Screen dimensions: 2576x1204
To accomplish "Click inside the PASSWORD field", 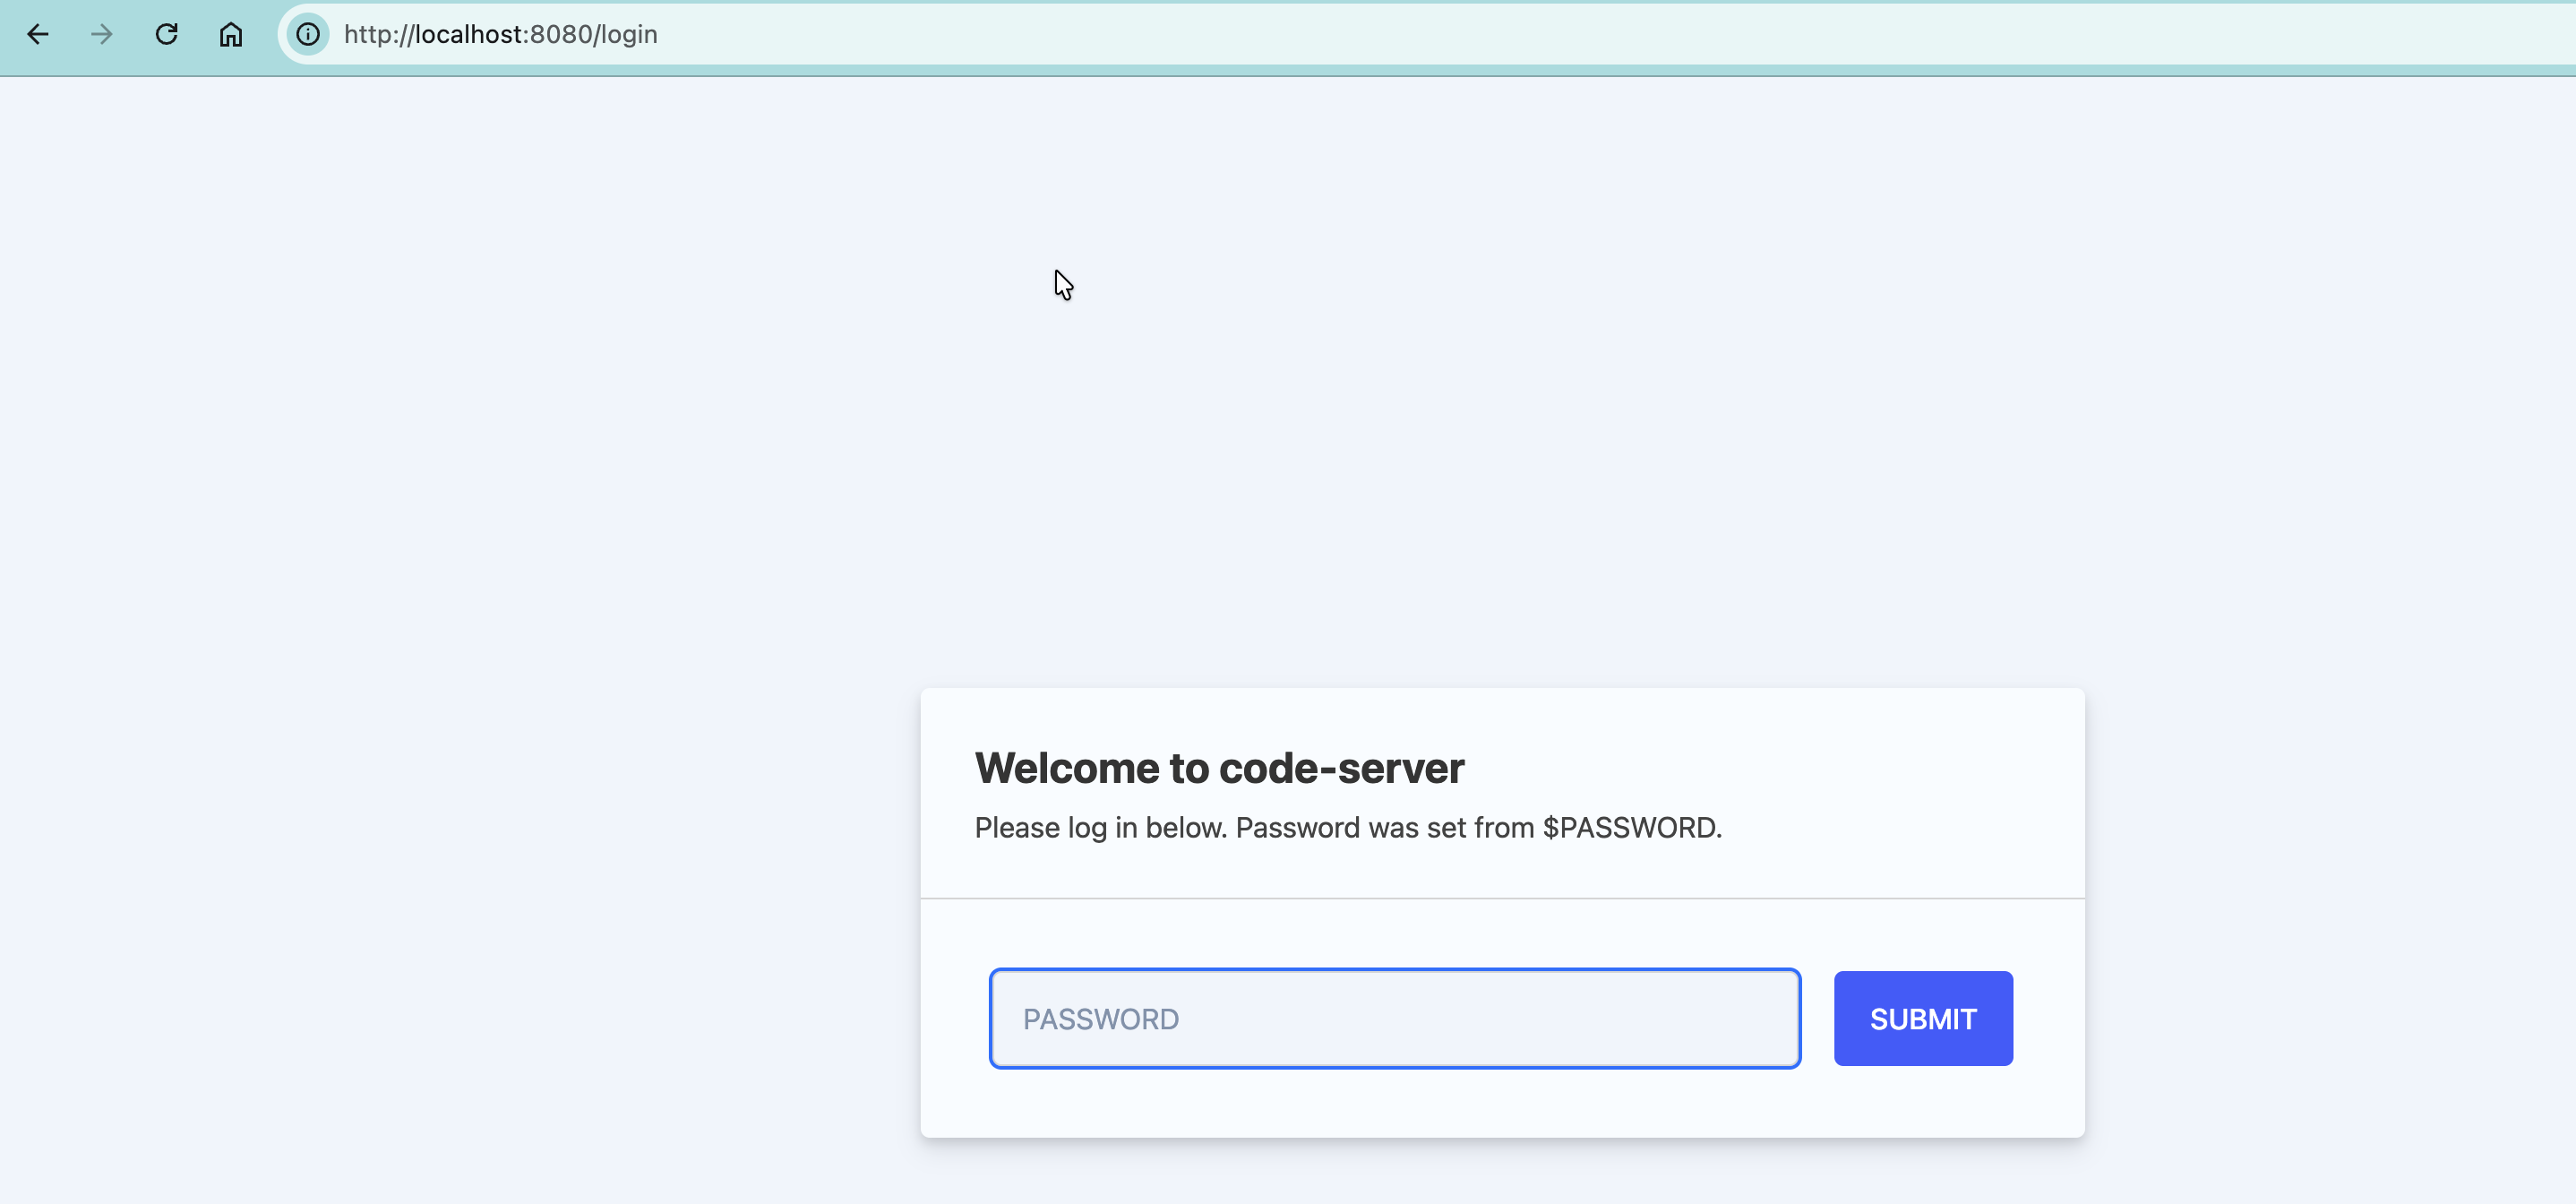I will point(1395,1018).
